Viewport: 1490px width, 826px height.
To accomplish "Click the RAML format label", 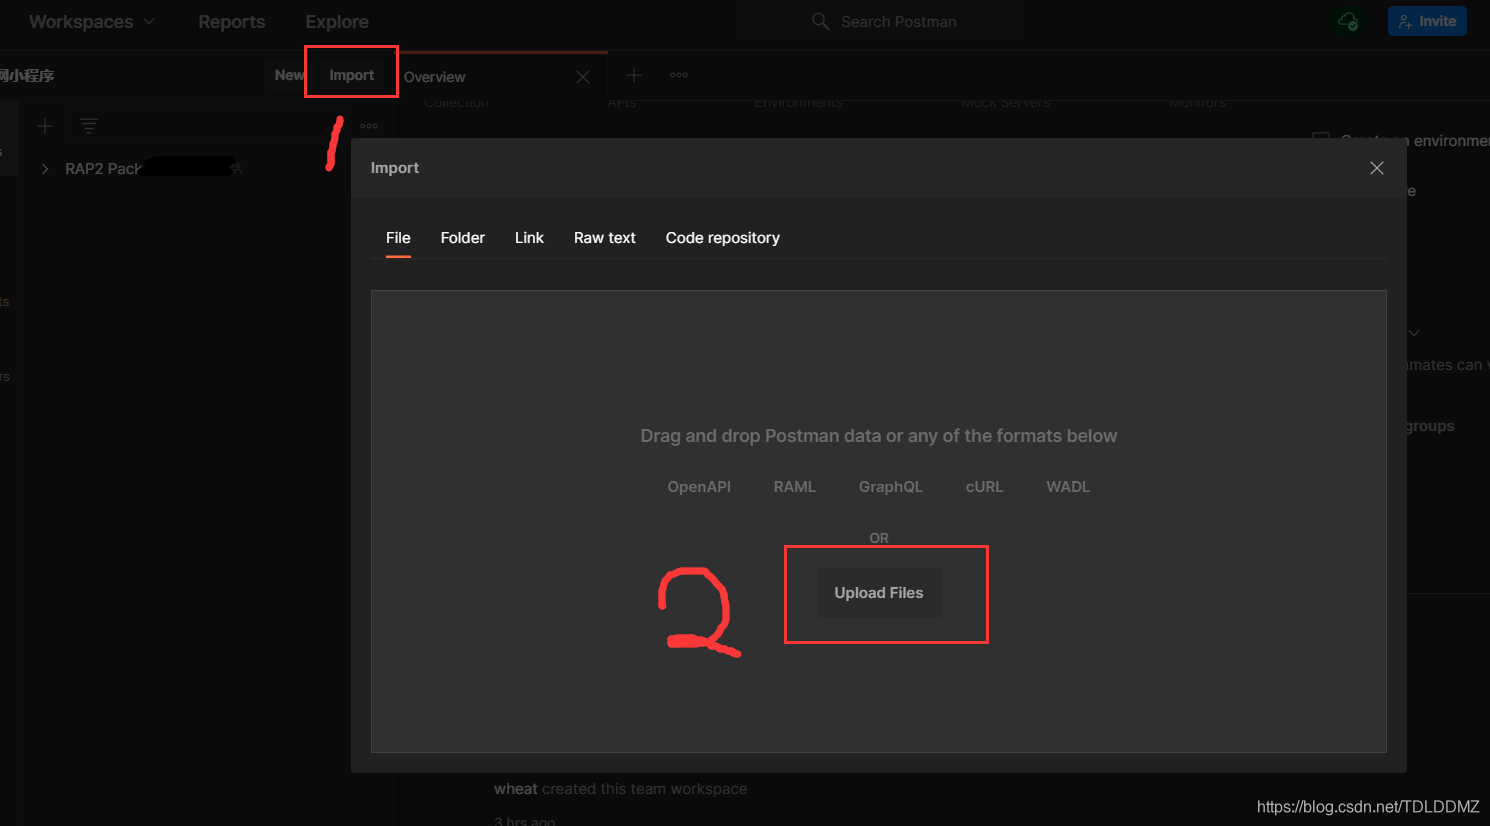I will (795, 487).
